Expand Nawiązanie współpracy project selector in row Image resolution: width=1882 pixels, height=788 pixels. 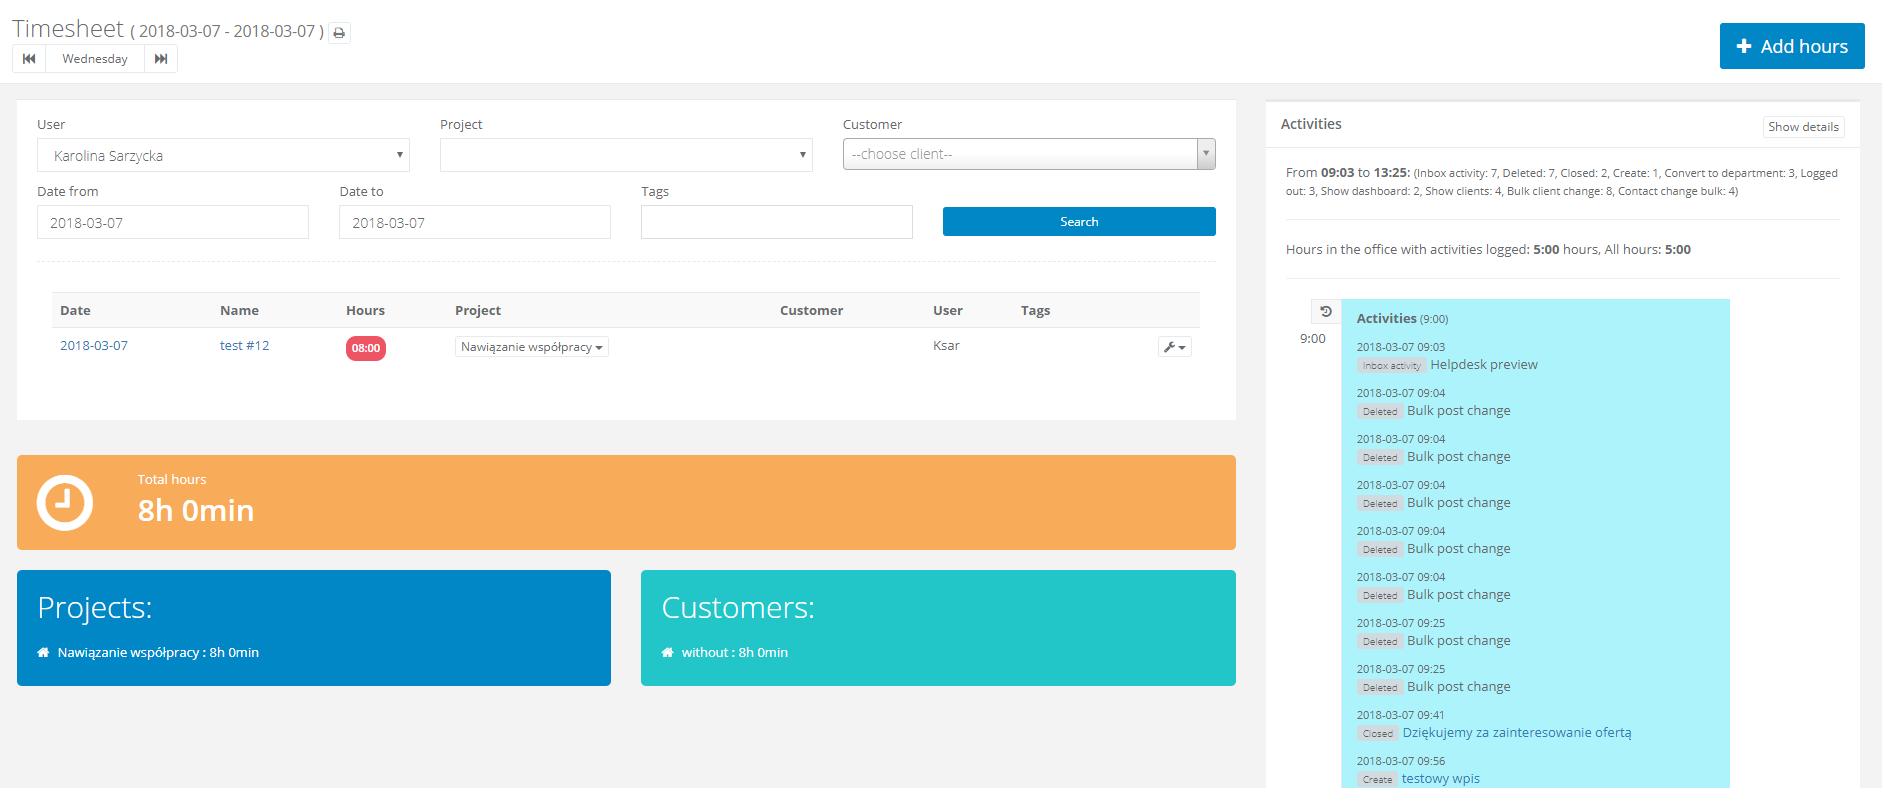click(x=531, y=347)
